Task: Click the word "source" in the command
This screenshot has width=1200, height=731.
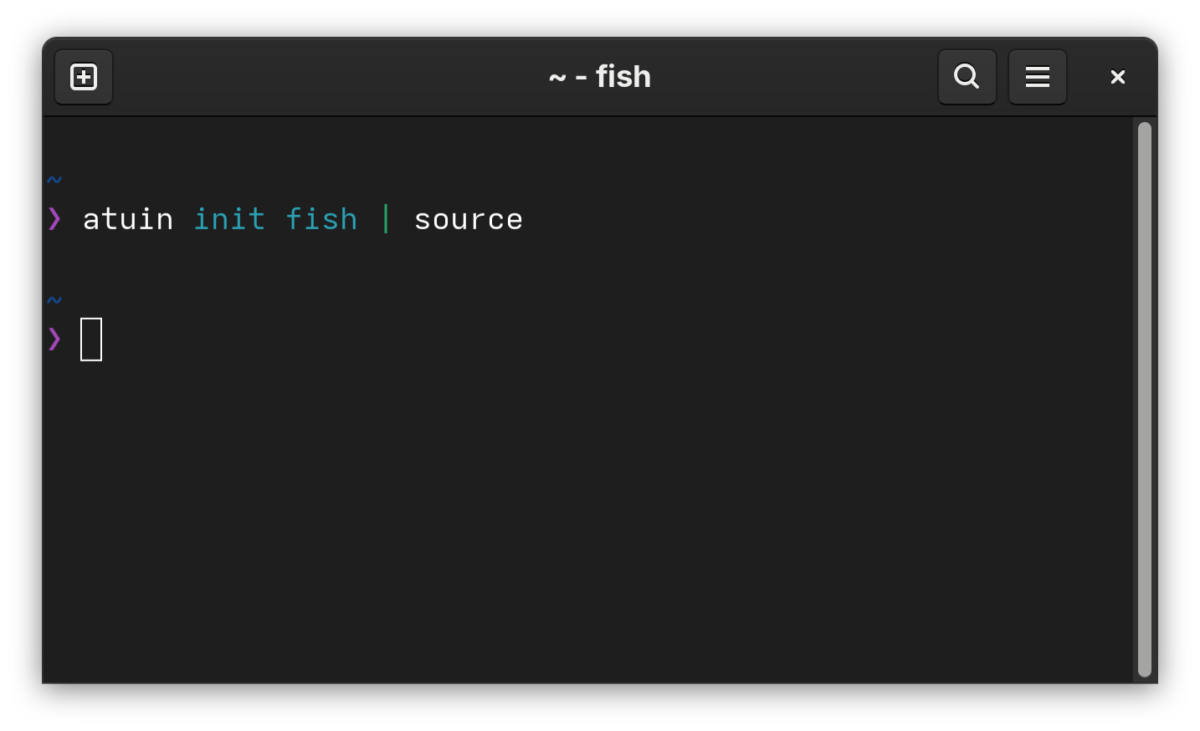Action: tap(468, 219)
